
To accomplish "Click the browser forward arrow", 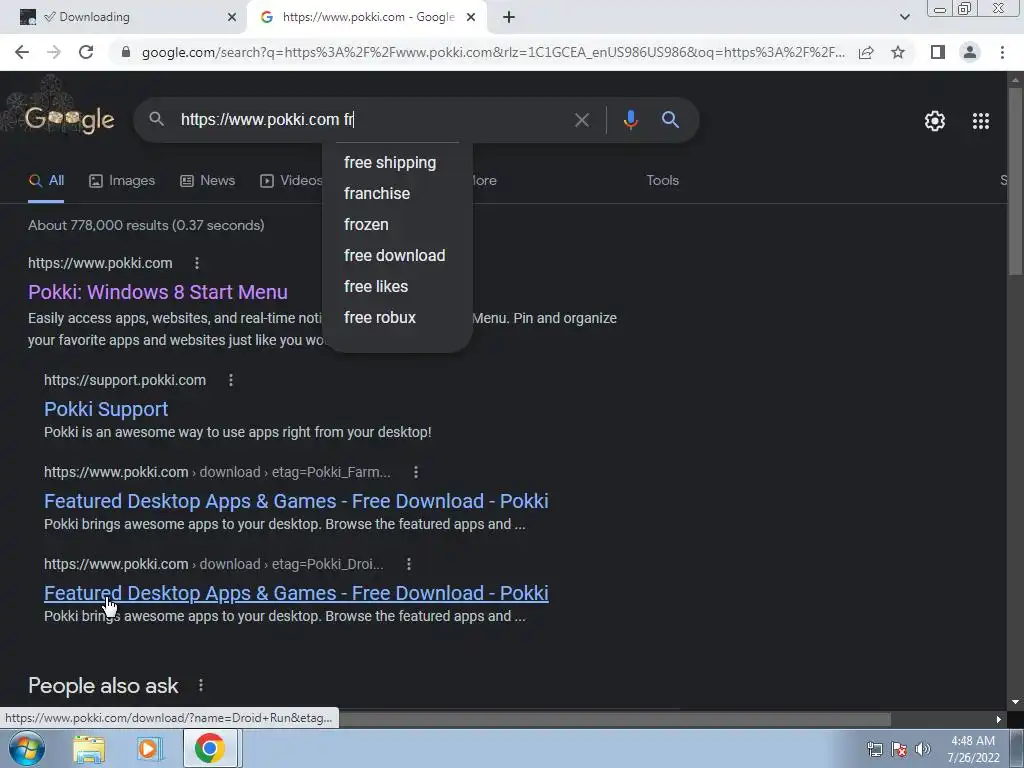I will tap(54, 52).
